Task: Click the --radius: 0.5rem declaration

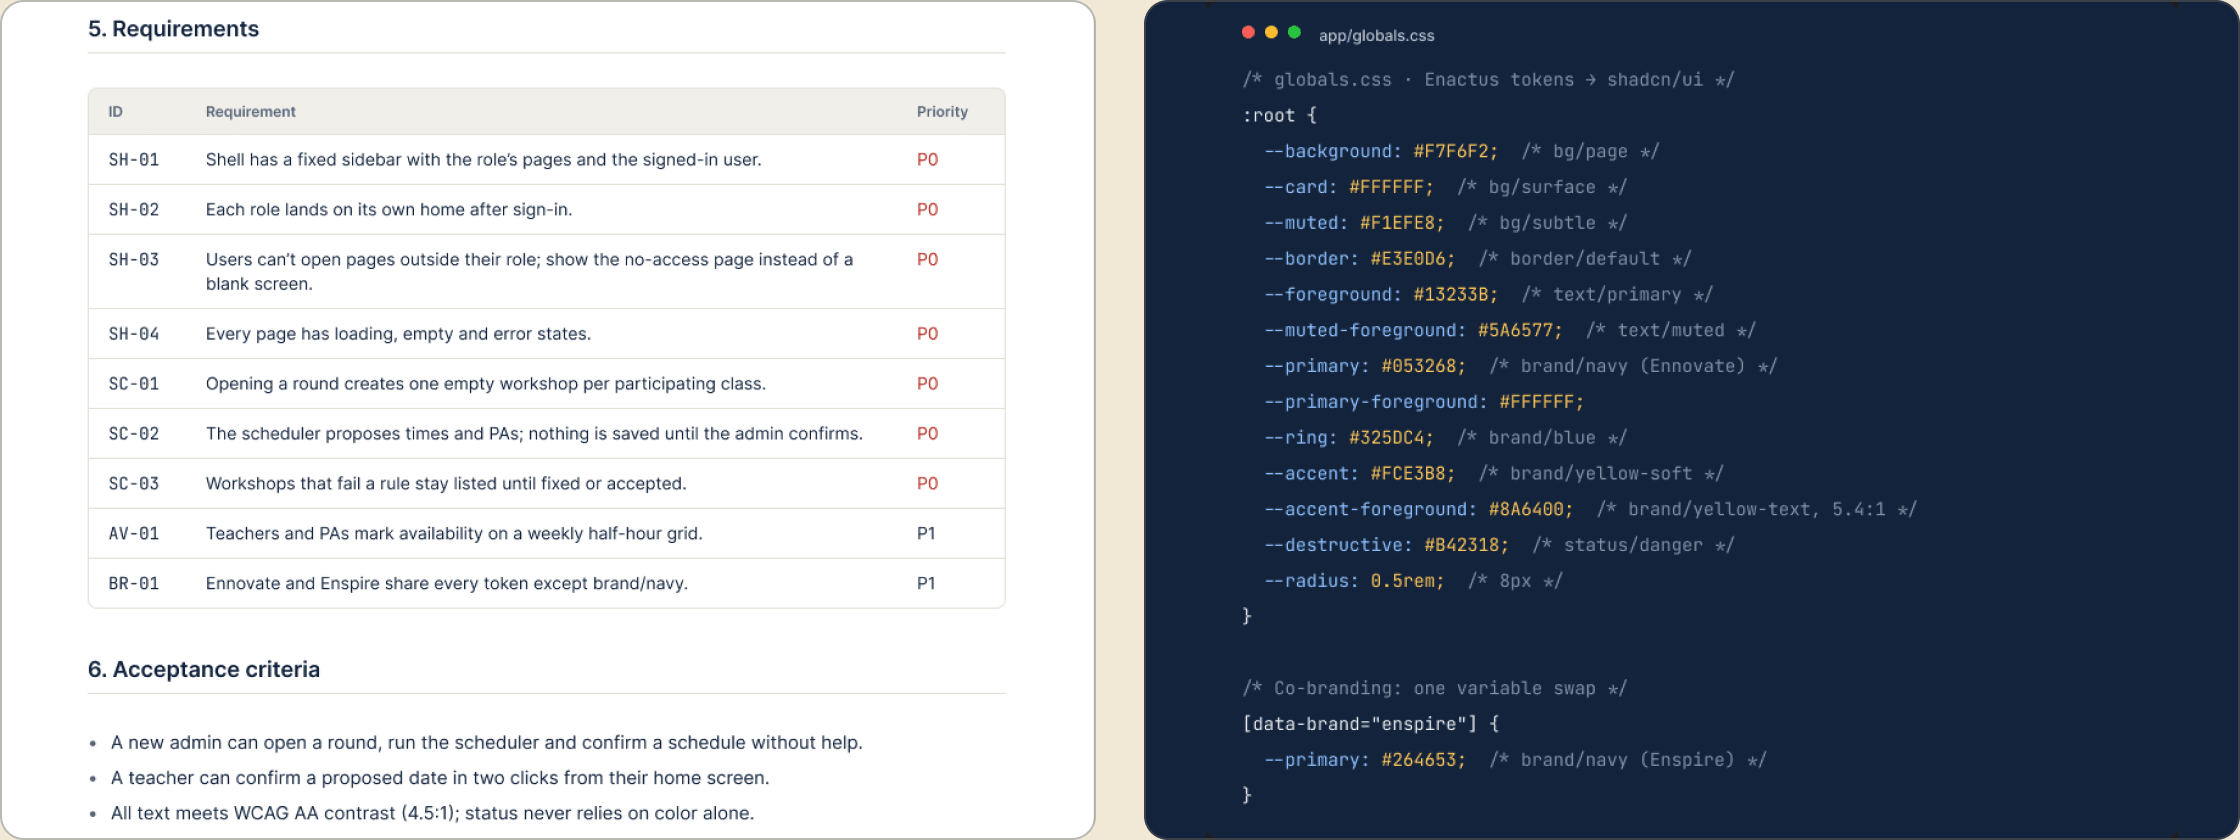Action: pos(1354,581)
